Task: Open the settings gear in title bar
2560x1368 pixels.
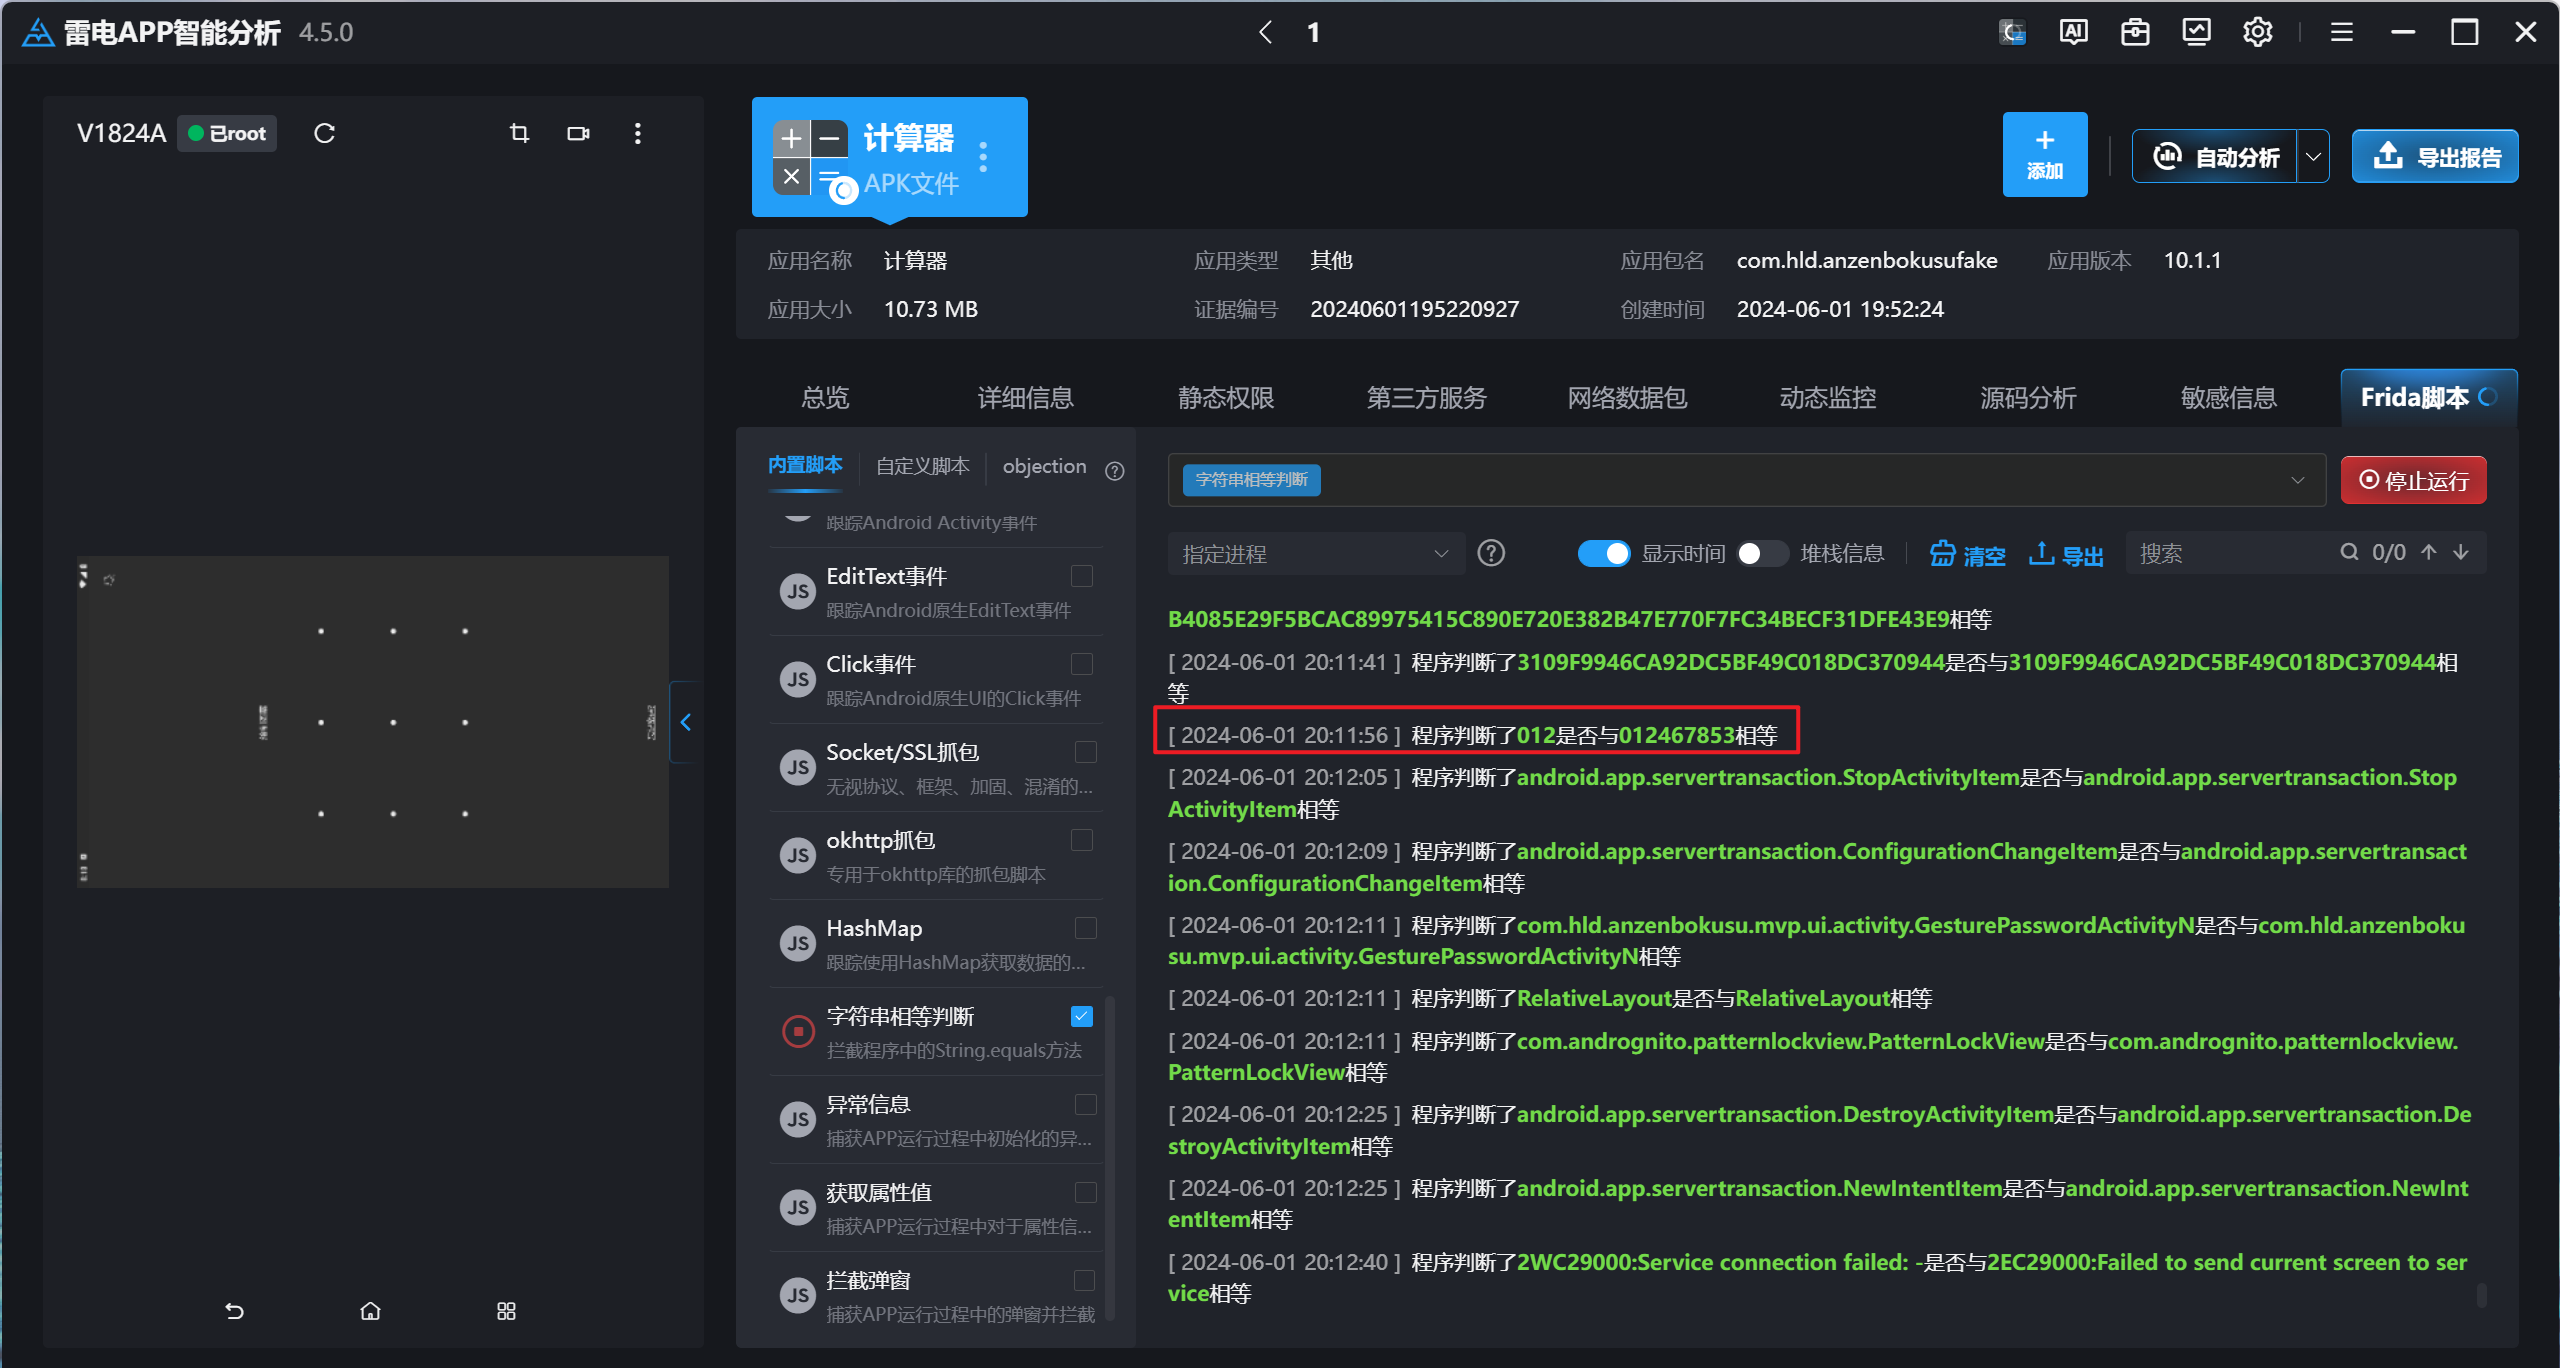Action: point(2257,32)
